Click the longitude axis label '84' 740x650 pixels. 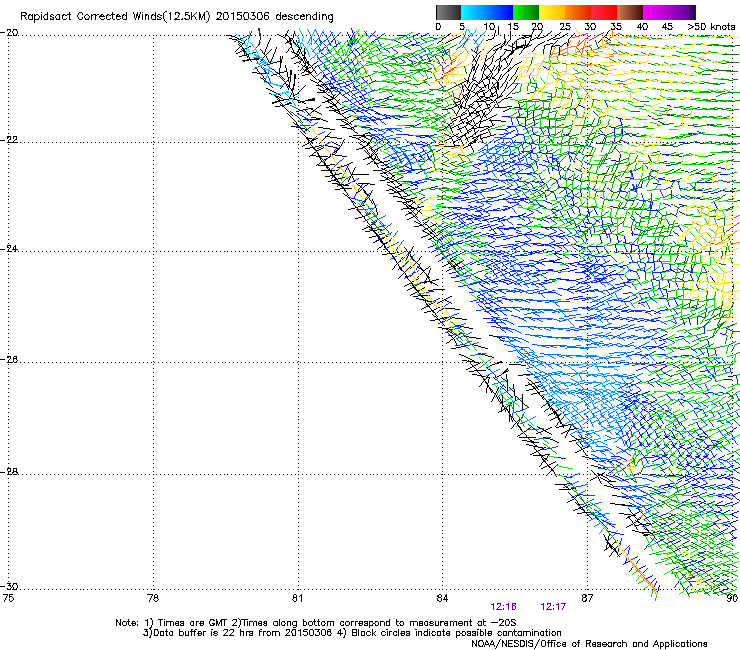tap(442, 598)
